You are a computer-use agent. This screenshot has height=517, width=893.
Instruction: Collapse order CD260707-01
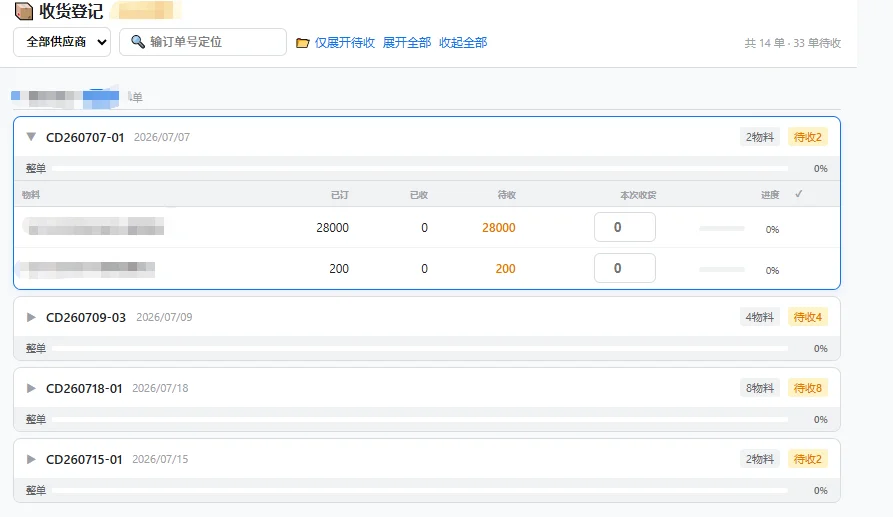pos(31,137)
